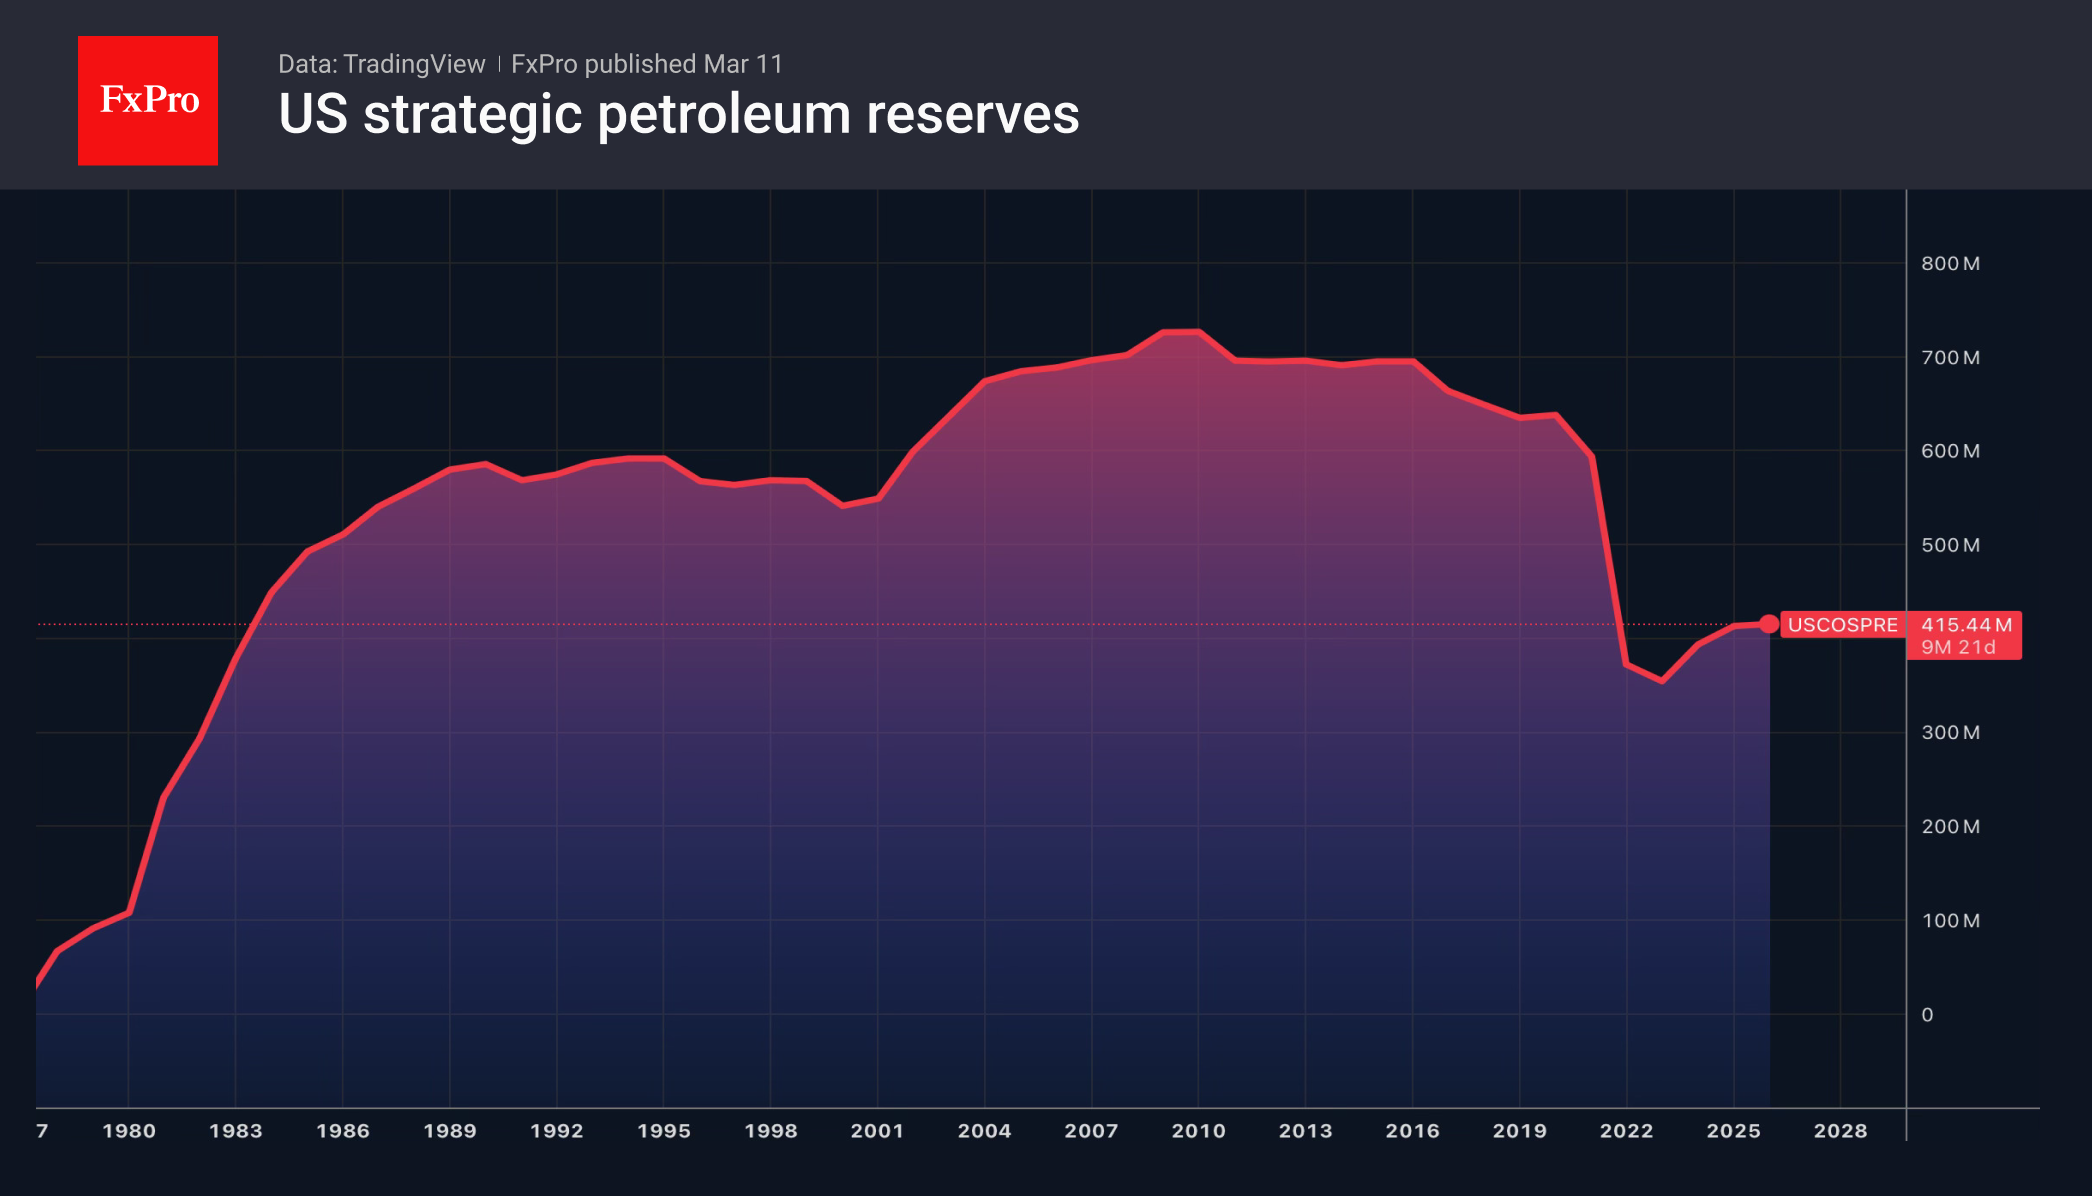The image size is (2092, 1196).
Task: Toggle visibility of the USCOSPRE series
Action: click(x=1845, y=625)
